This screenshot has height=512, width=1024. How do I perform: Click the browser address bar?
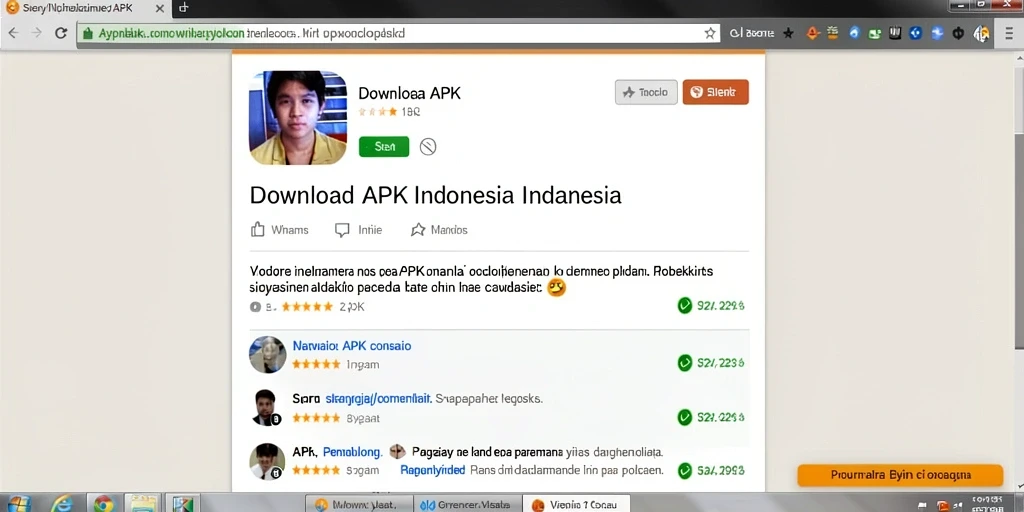[x=398, y=33]
